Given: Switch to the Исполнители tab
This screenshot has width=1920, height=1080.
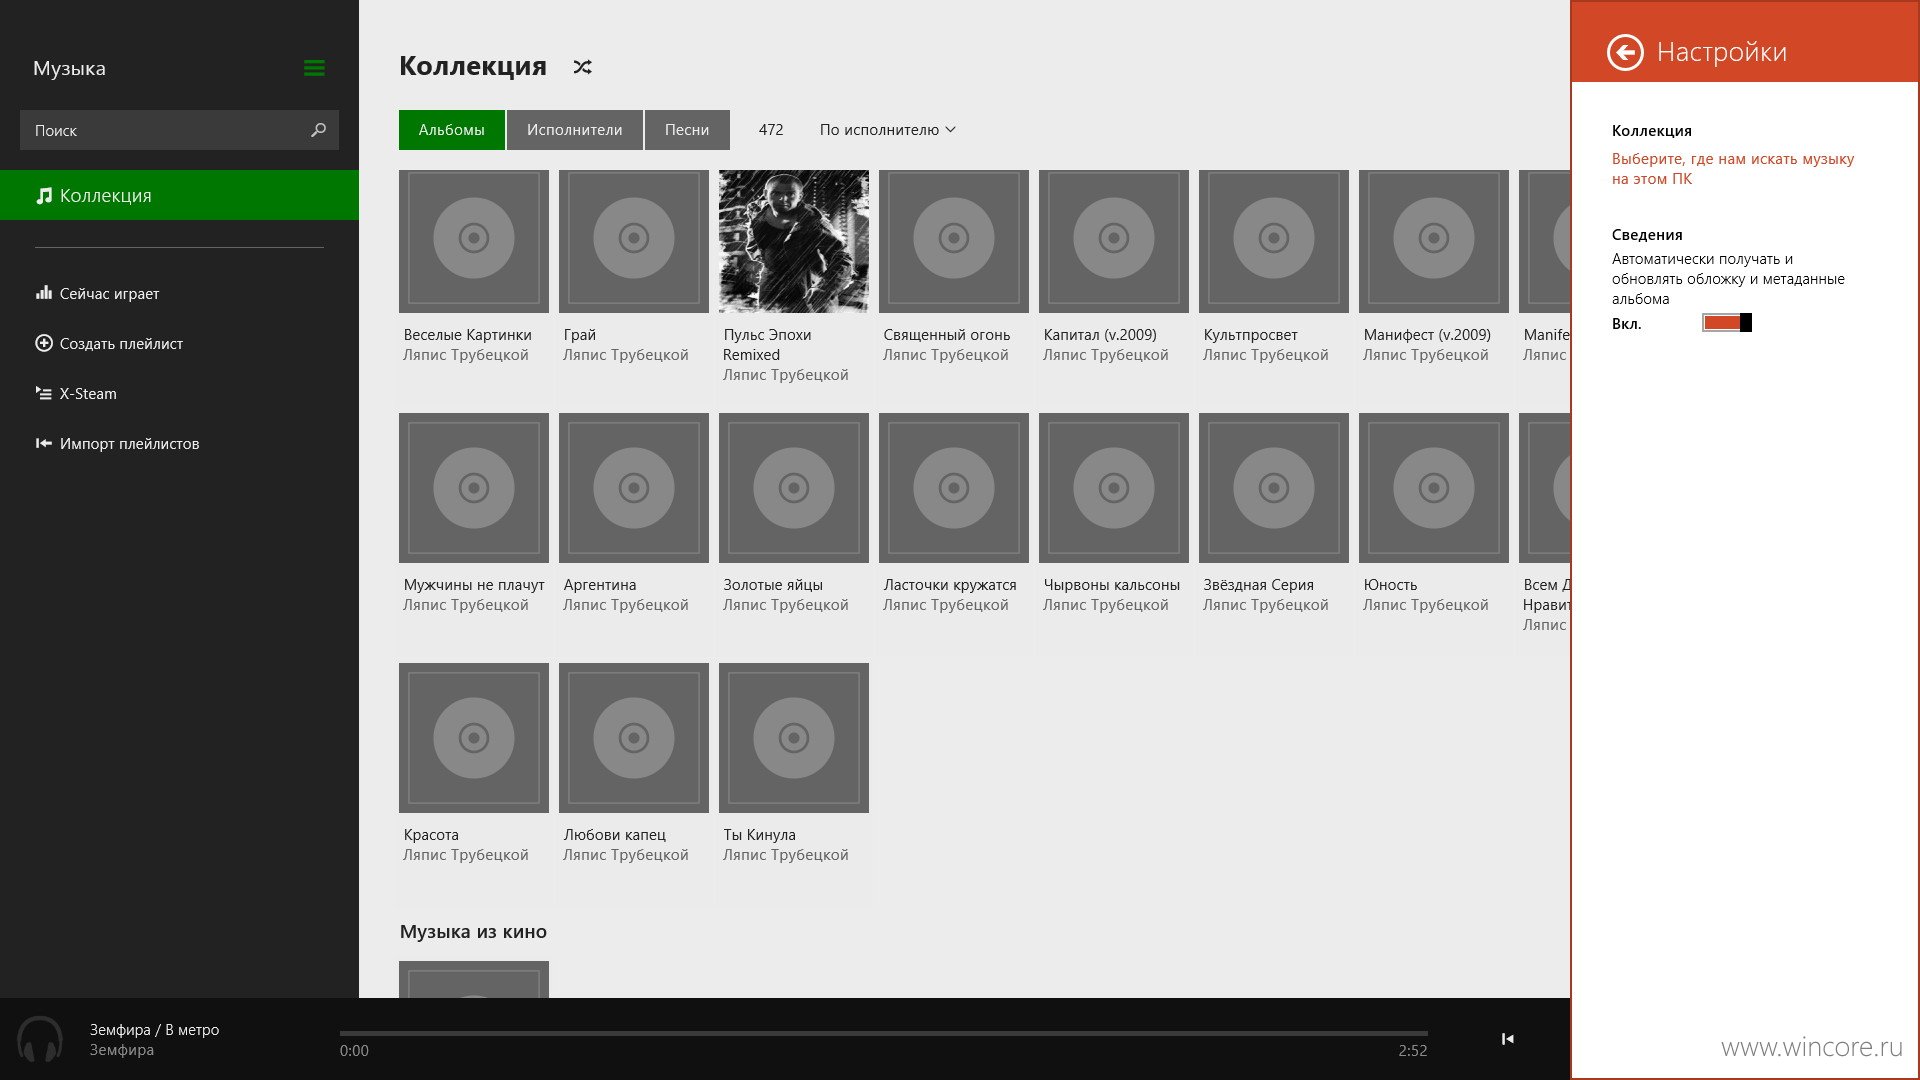Looking at the screenshot, I should (x=574, y=130).
